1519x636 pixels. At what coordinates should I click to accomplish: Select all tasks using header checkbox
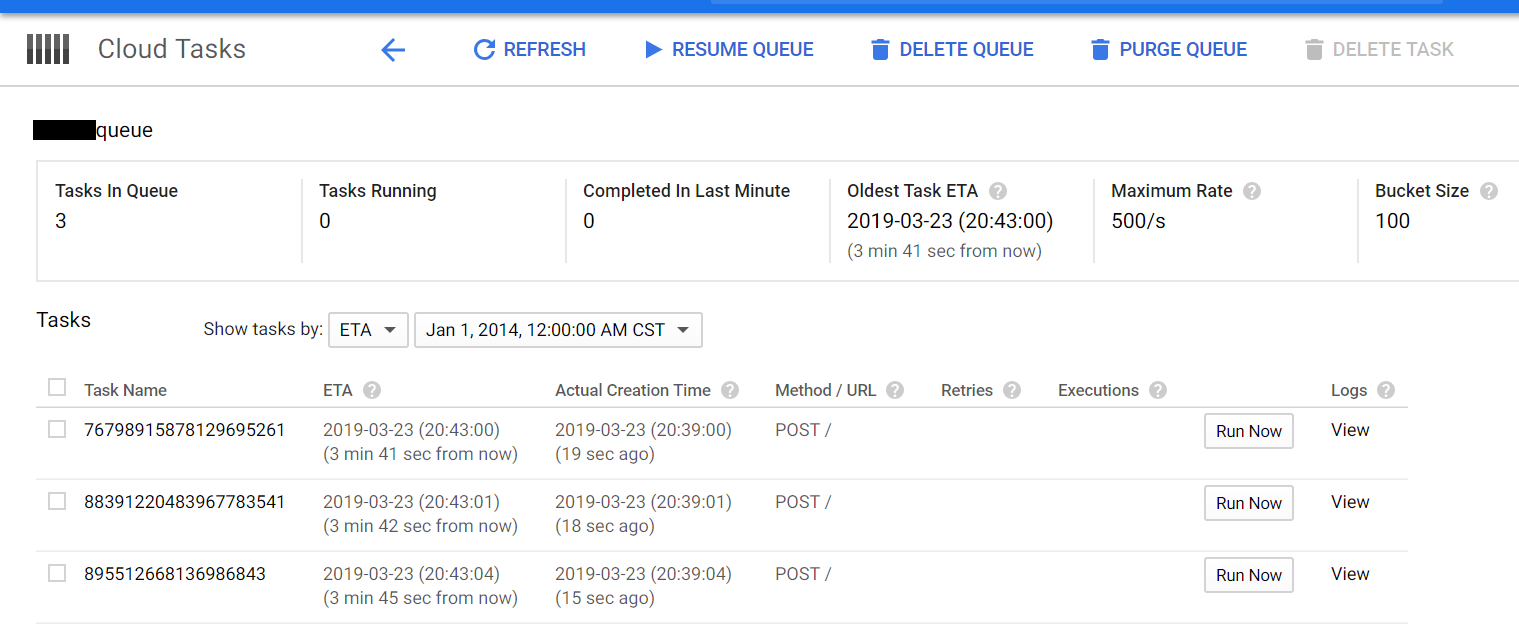coord(57,387)
